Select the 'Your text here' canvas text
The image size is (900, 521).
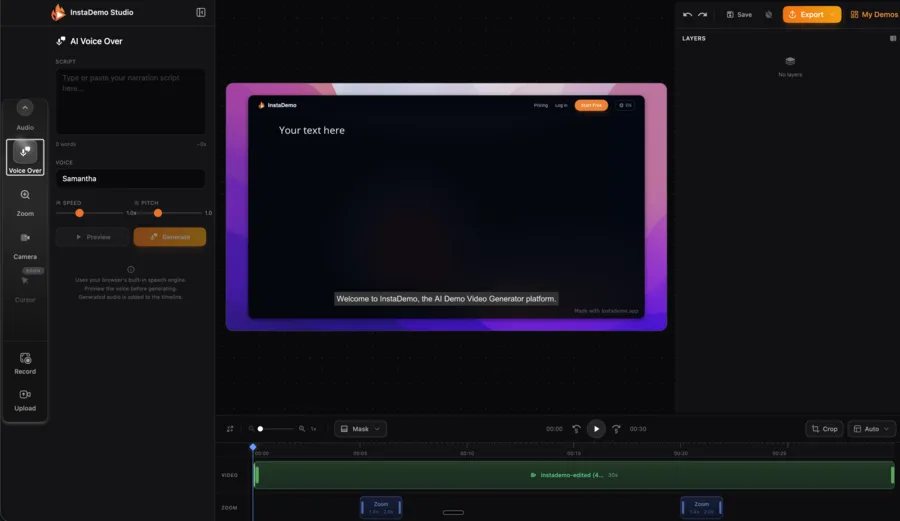pos(312,130)
